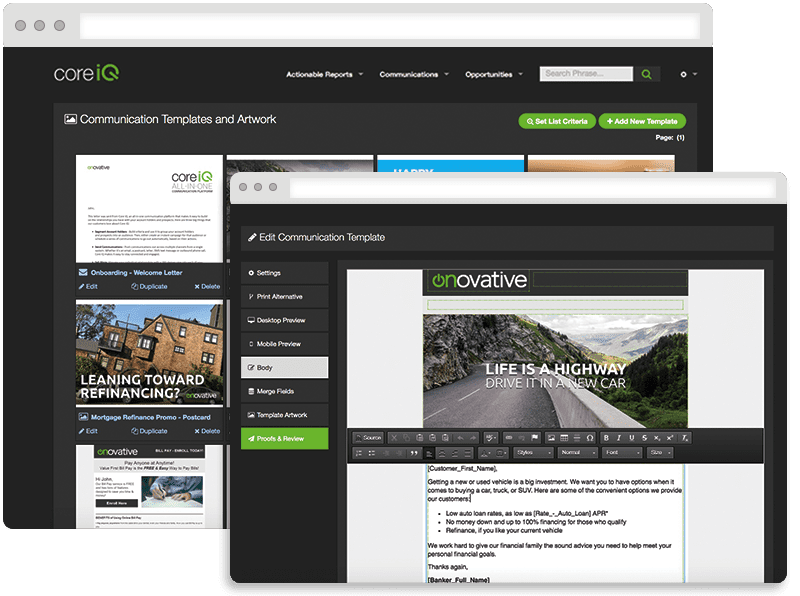
Task: Click the Paste icon in editor toolbar
Action: (419, 438)
